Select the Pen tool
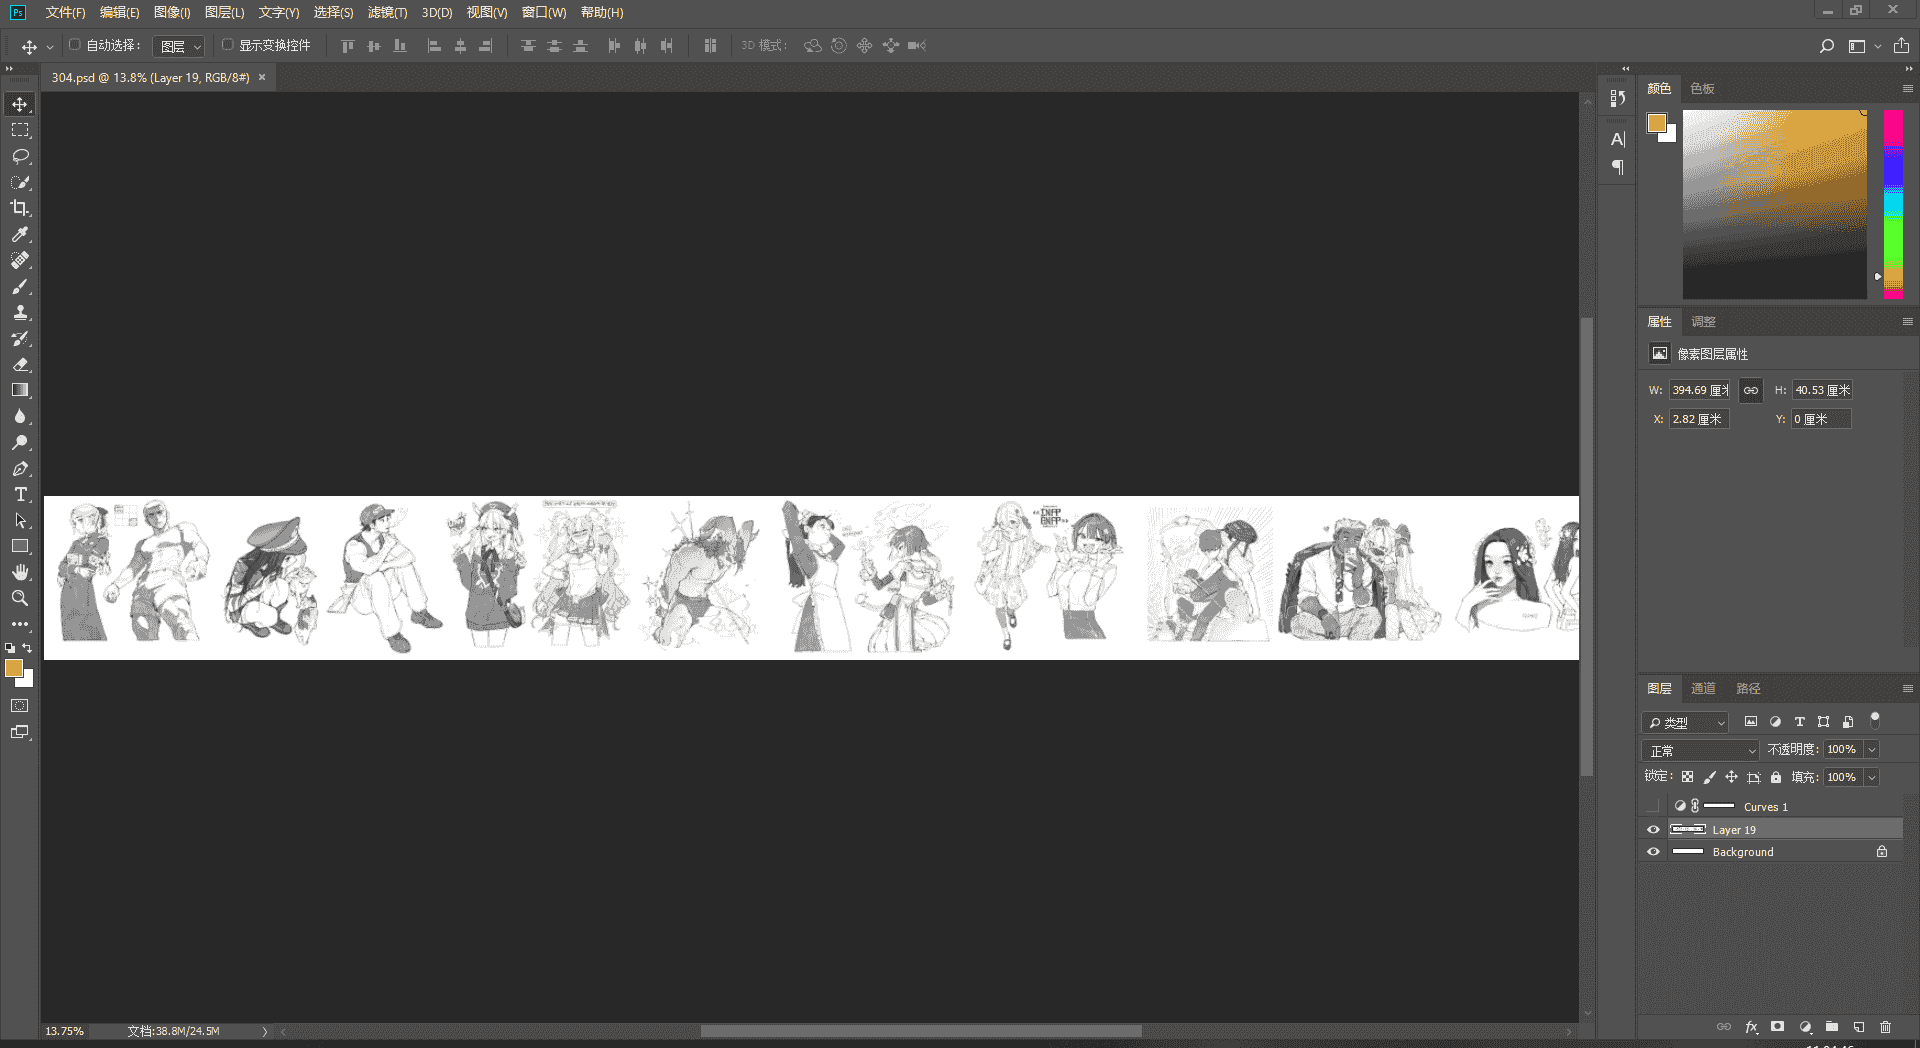The image size is (1920, 1048). 20,468
